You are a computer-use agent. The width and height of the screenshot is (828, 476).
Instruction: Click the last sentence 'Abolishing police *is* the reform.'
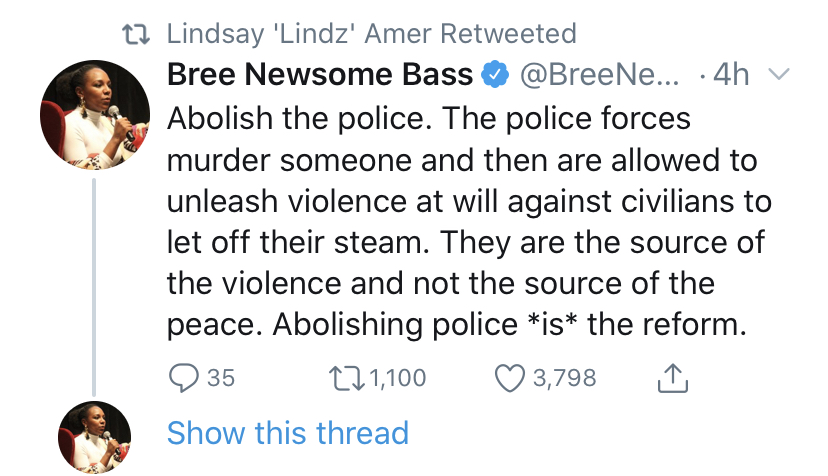[x=510, y=324]
